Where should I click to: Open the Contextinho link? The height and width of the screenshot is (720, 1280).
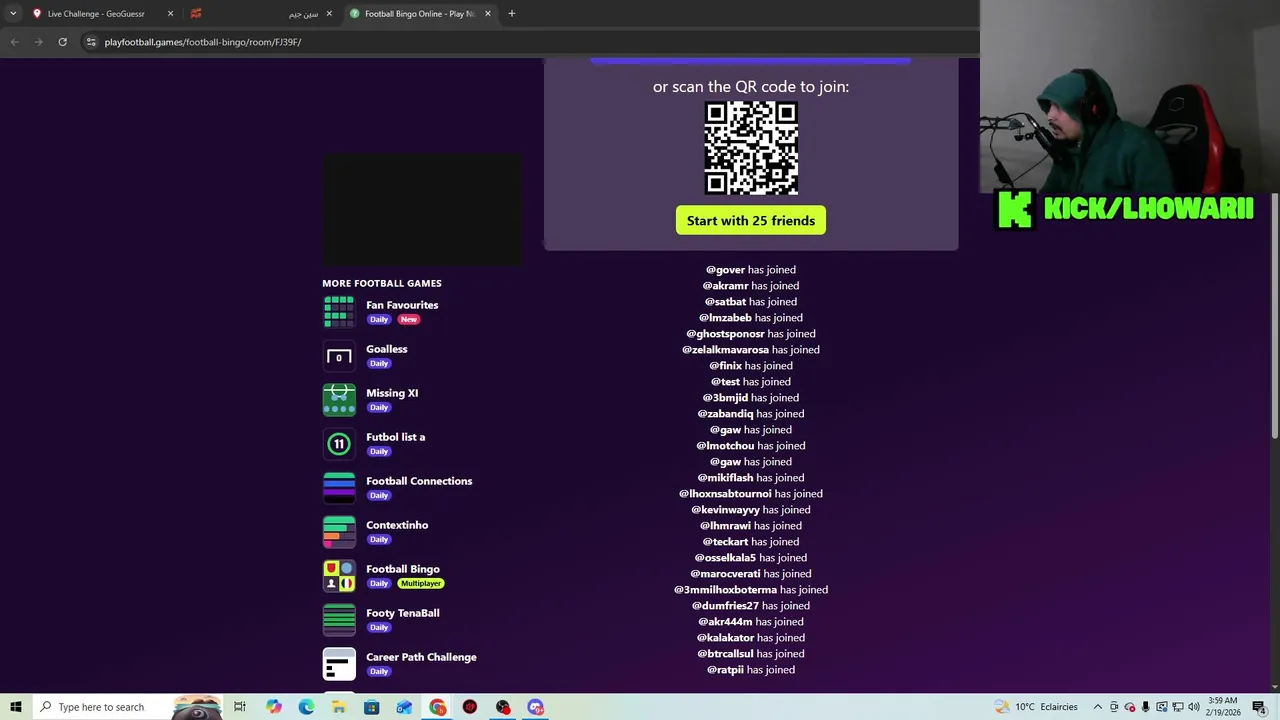[x=397, y=525]
